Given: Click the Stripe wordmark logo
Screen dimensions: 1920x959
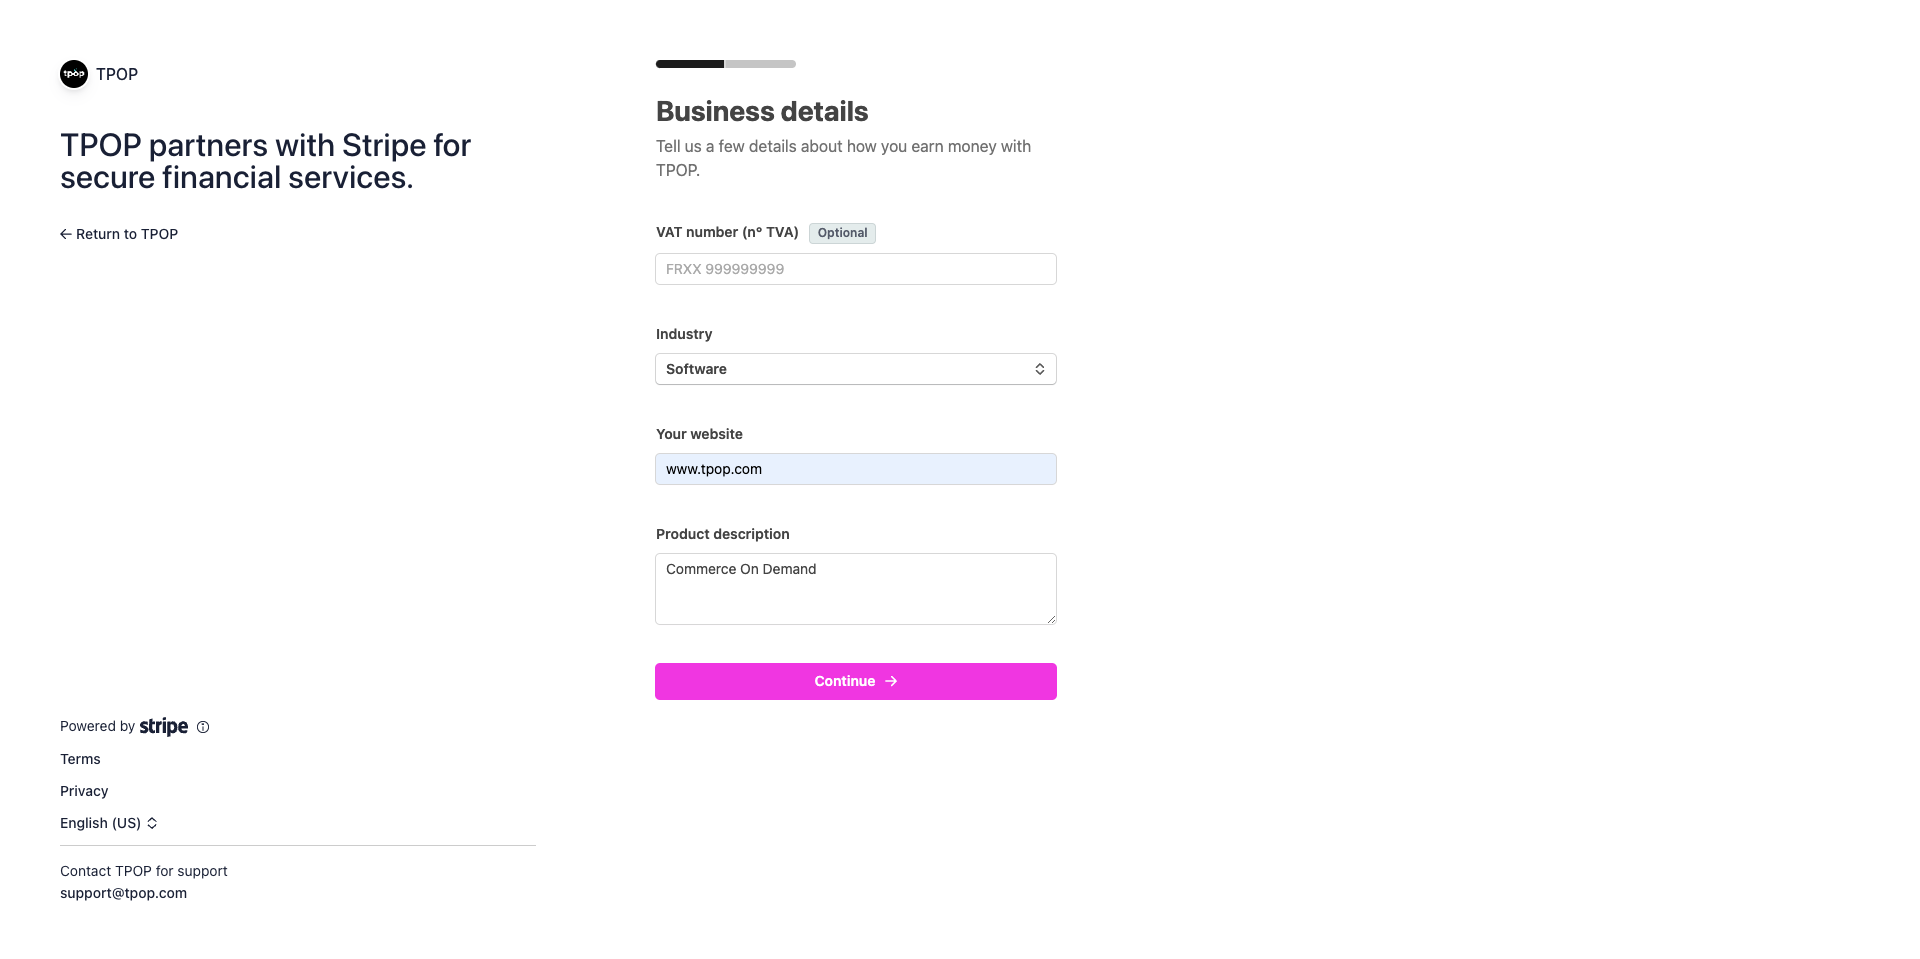Looking at the screenshot, I should (x=164, y=726).
